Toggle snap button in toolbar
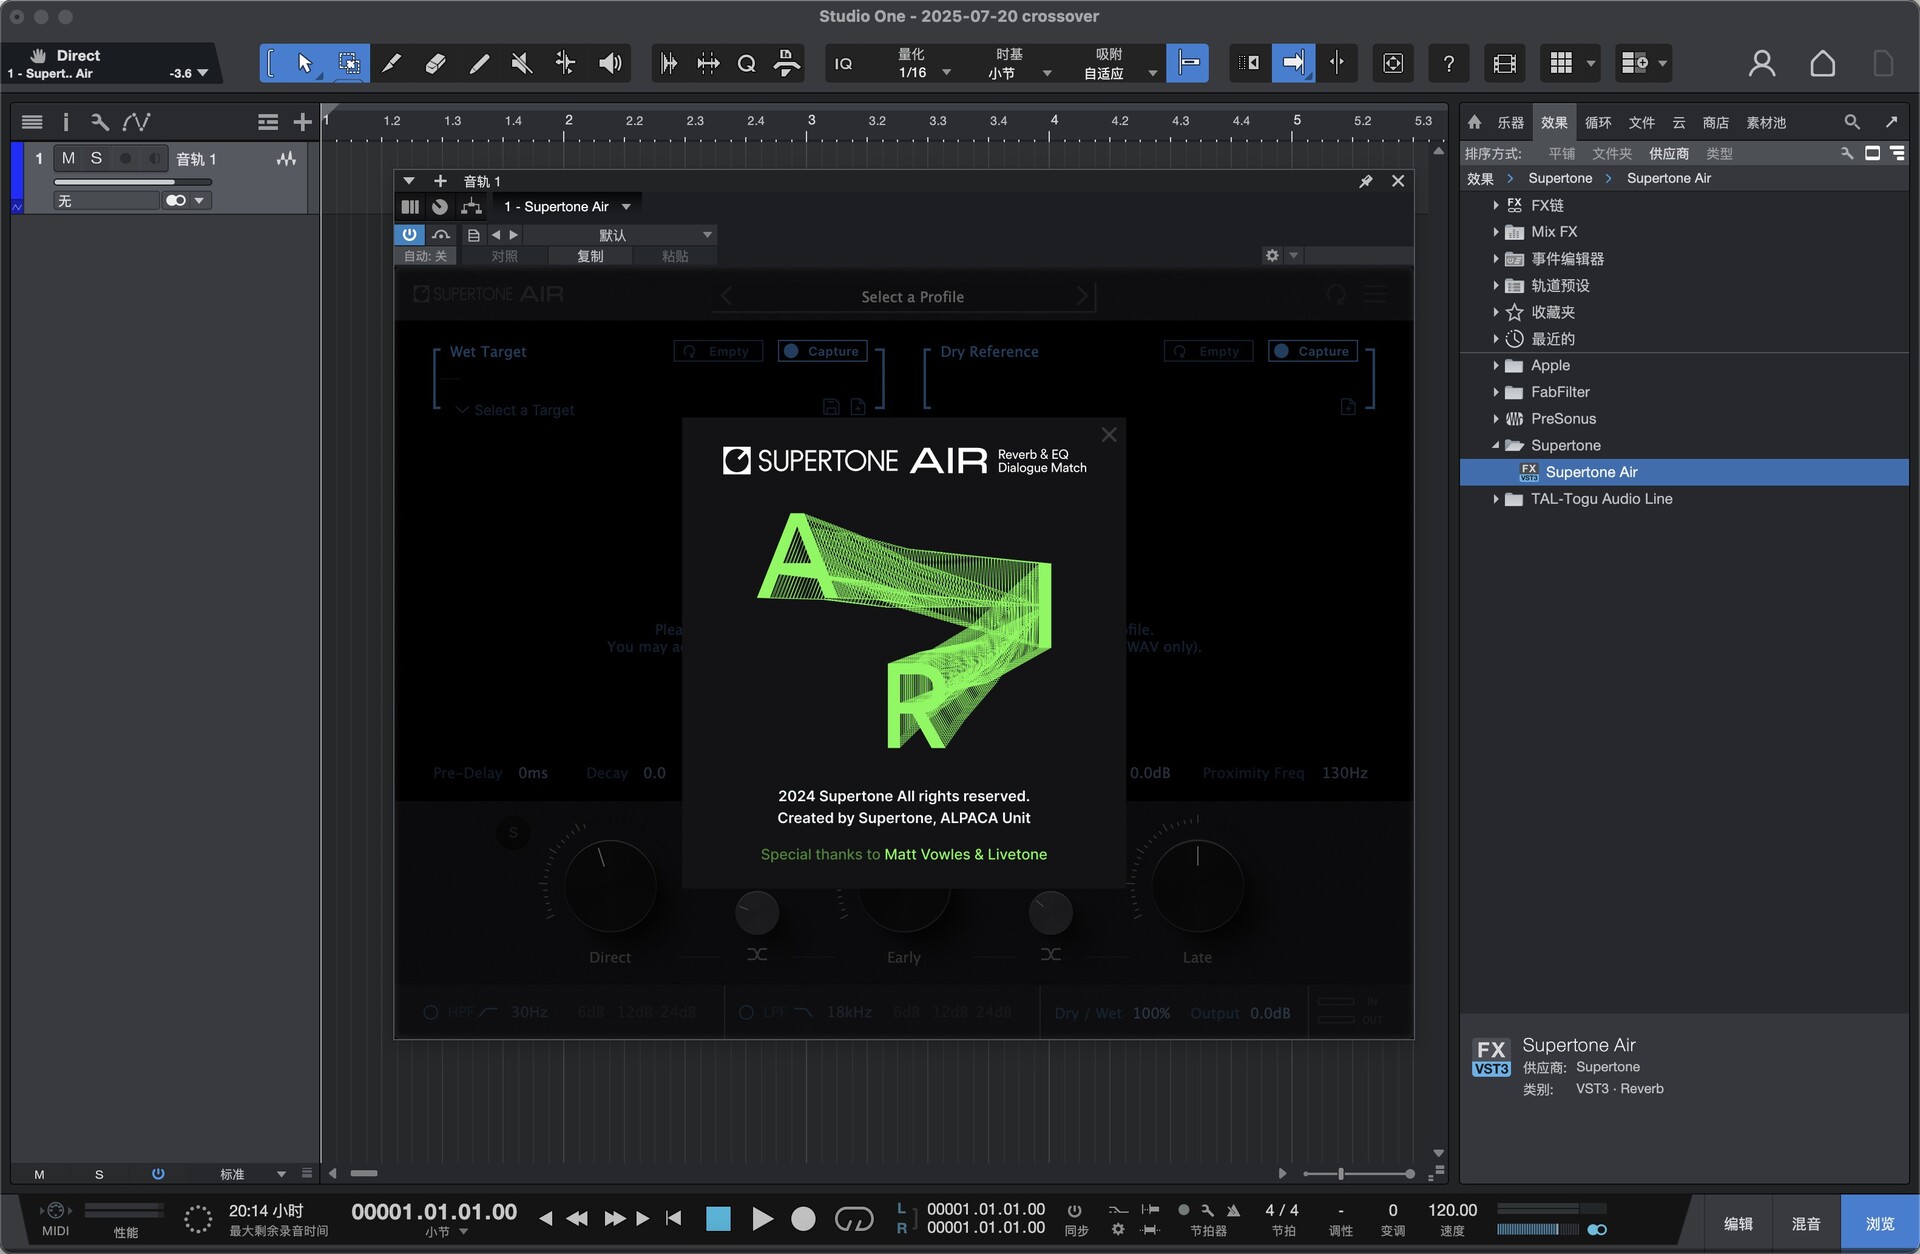 click(x=1188, y=64)
